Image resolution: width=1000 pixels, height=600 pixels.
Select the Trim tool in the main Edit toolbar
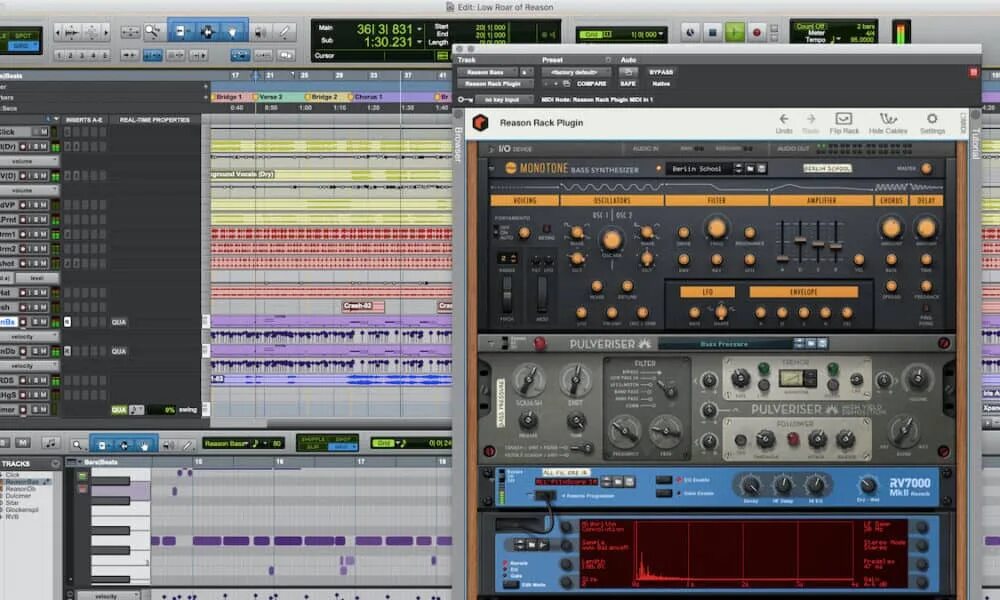(181, 31)
